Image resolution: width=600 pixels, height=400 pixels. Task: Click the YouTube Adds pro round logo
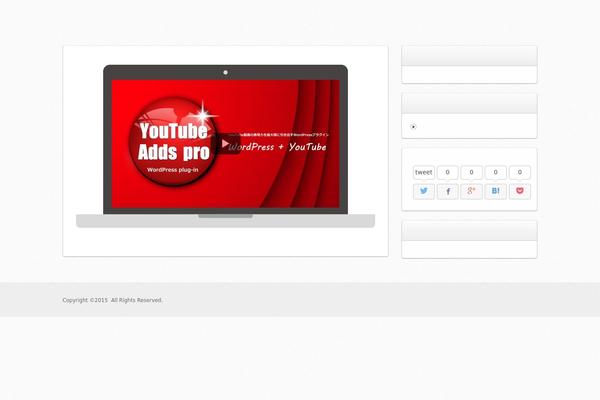pyautogui.click(x=173, y=142)
